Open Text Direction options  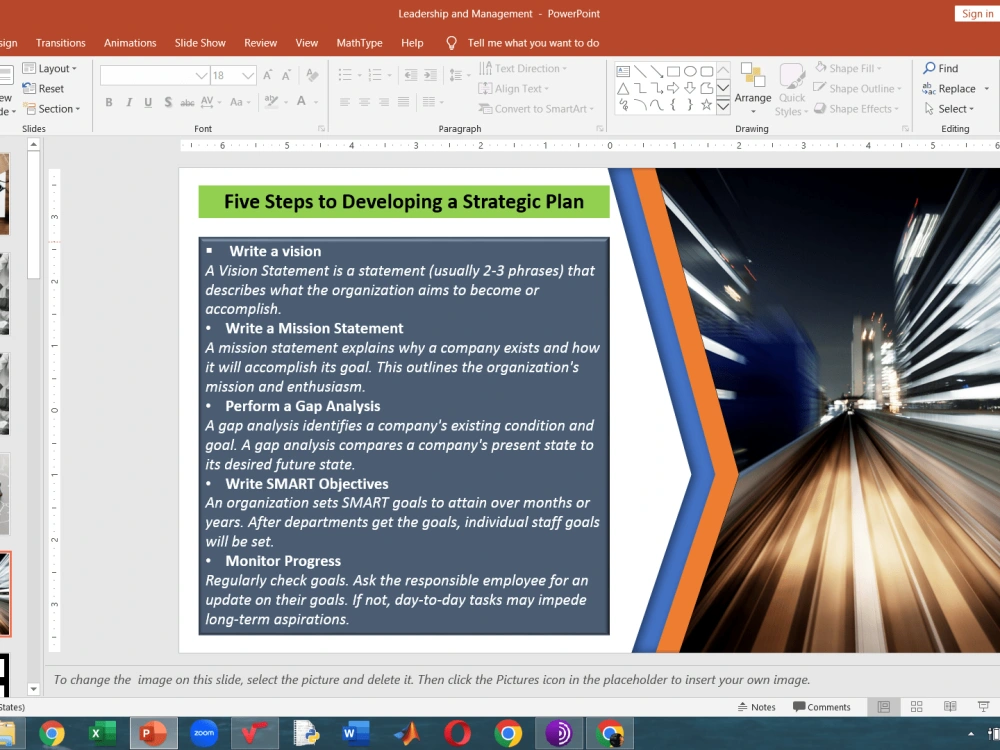[522, 68]
